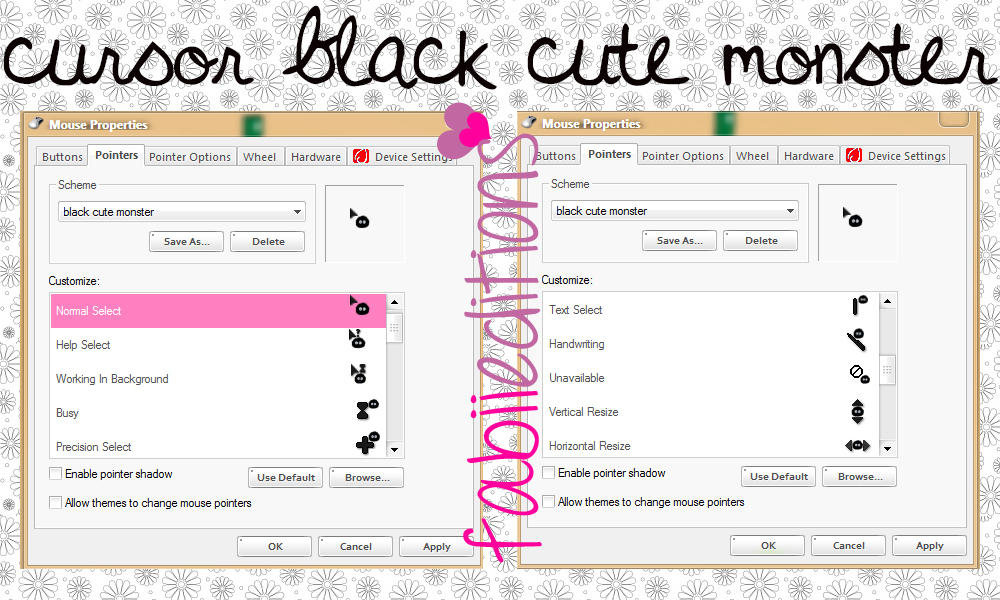Click the Save As button

pos(186,241)
